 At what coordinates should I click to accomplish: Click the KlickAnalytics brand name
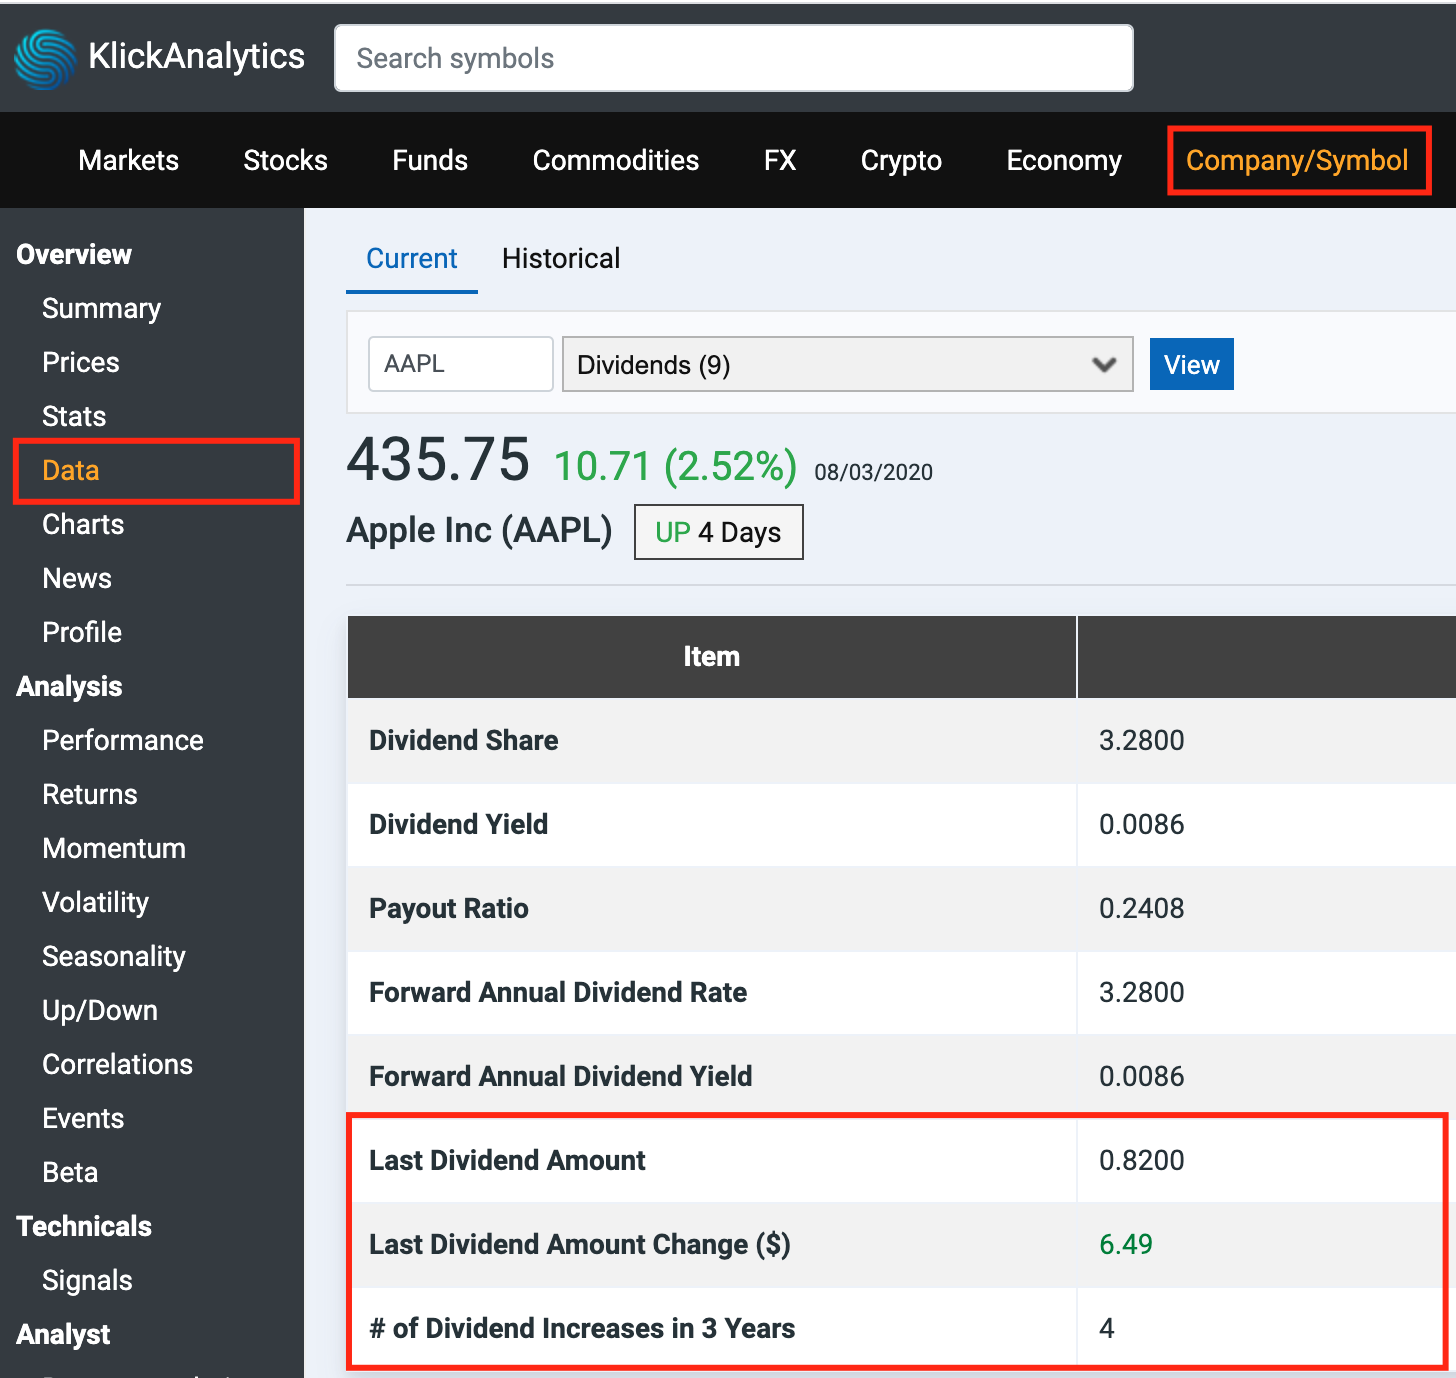coord(196,56)
